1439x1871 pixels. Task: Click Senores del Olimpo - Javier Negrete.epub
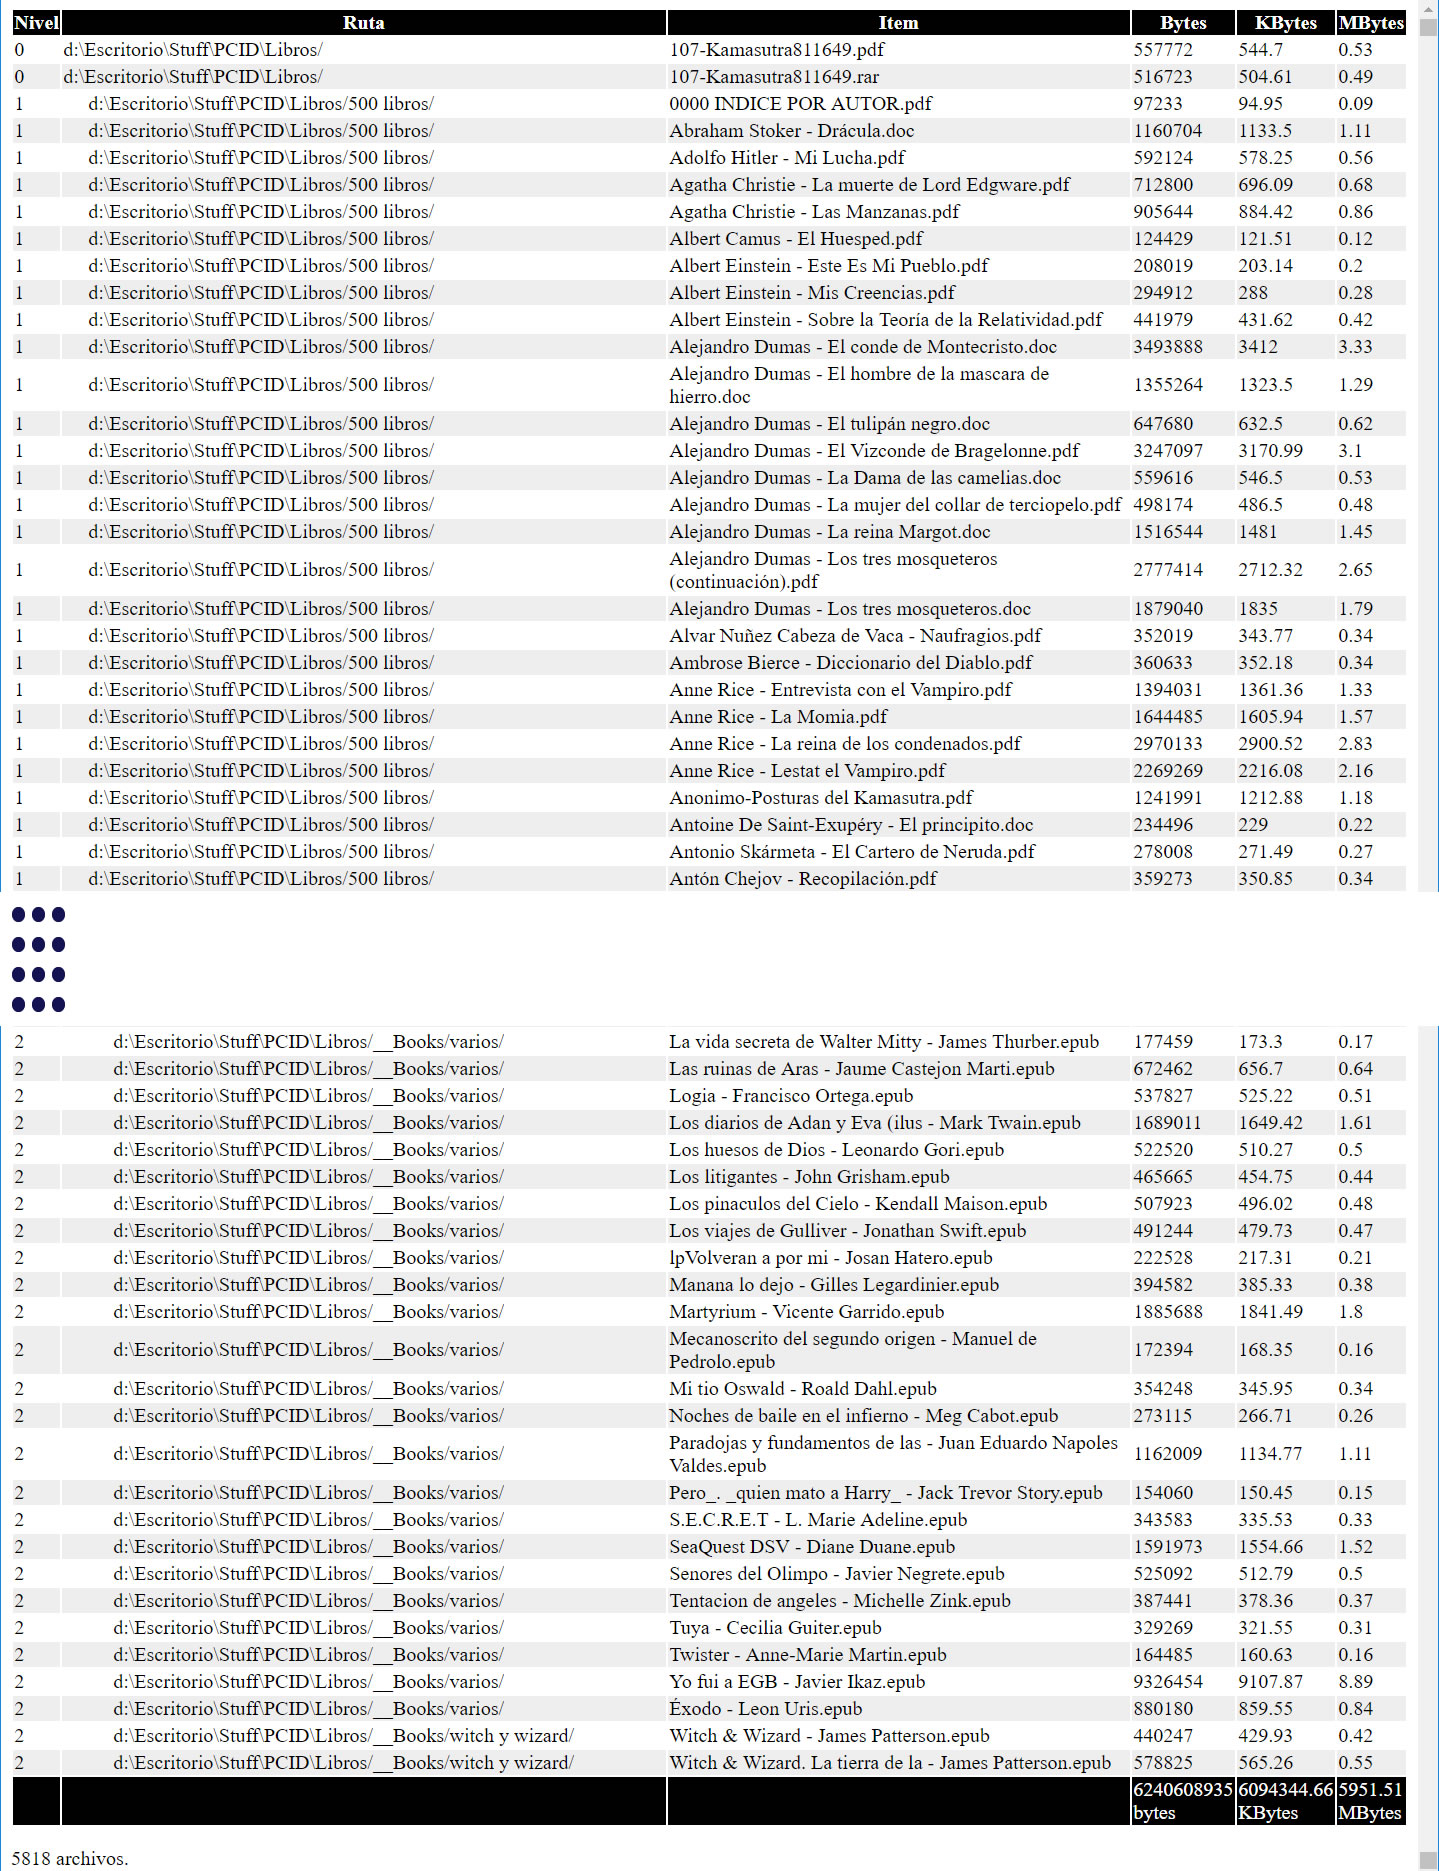(x=837, y=1574)
